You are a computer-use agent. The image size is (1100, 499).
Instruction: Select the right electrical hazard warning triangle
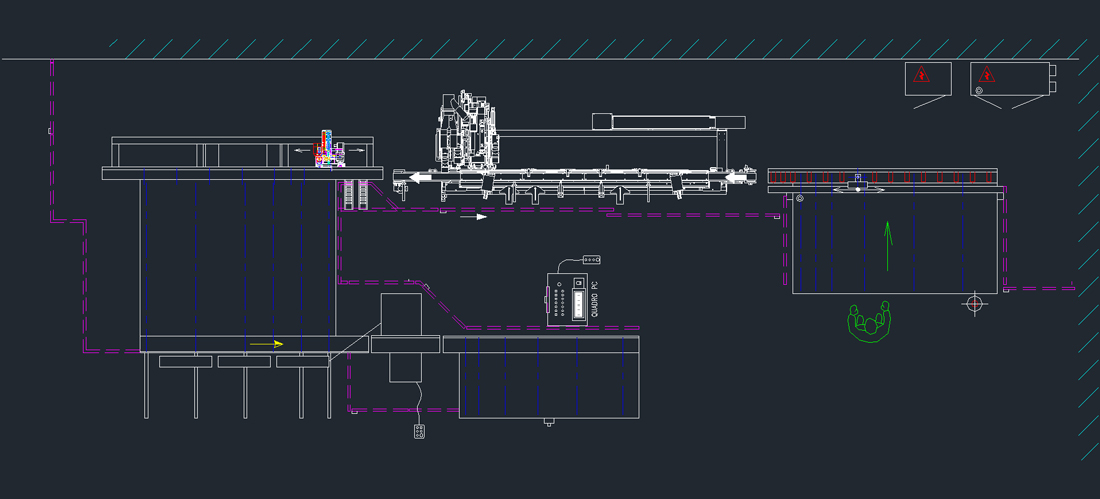(x=986, y=74)
